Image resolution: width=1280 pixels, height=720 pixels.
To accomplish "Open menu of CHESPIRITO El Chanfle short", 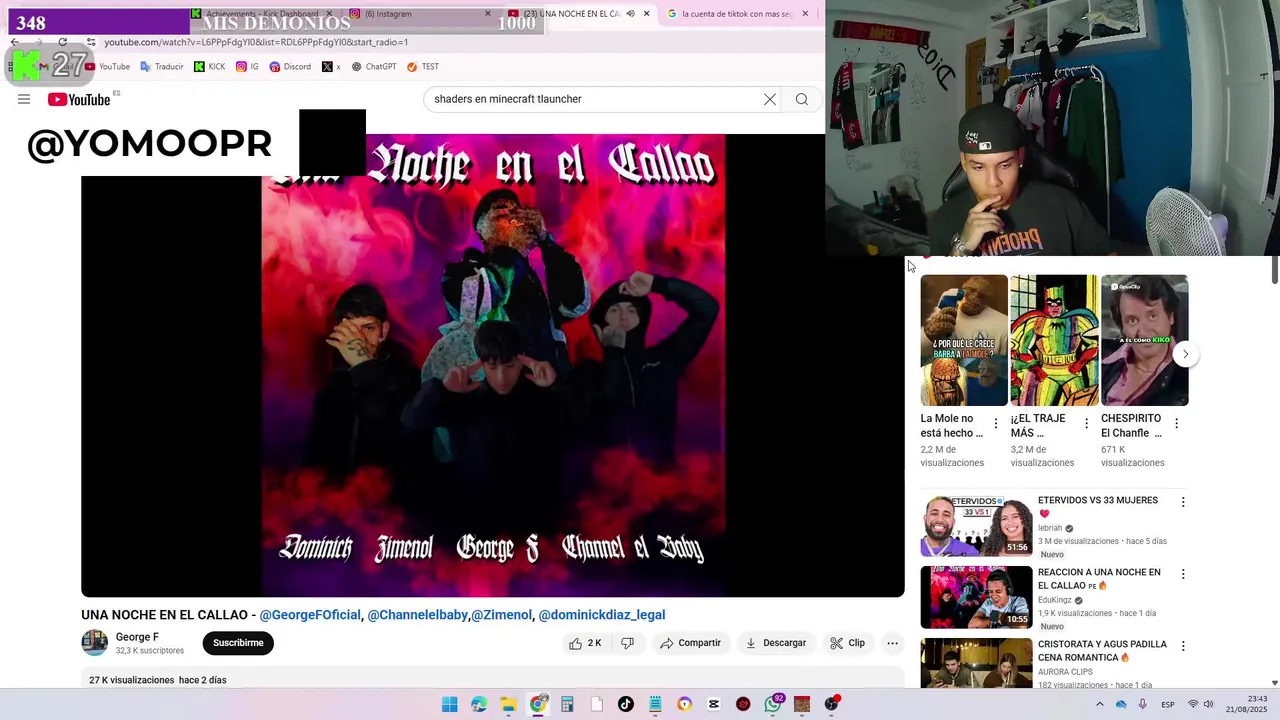I will [x=1176, y=423].
